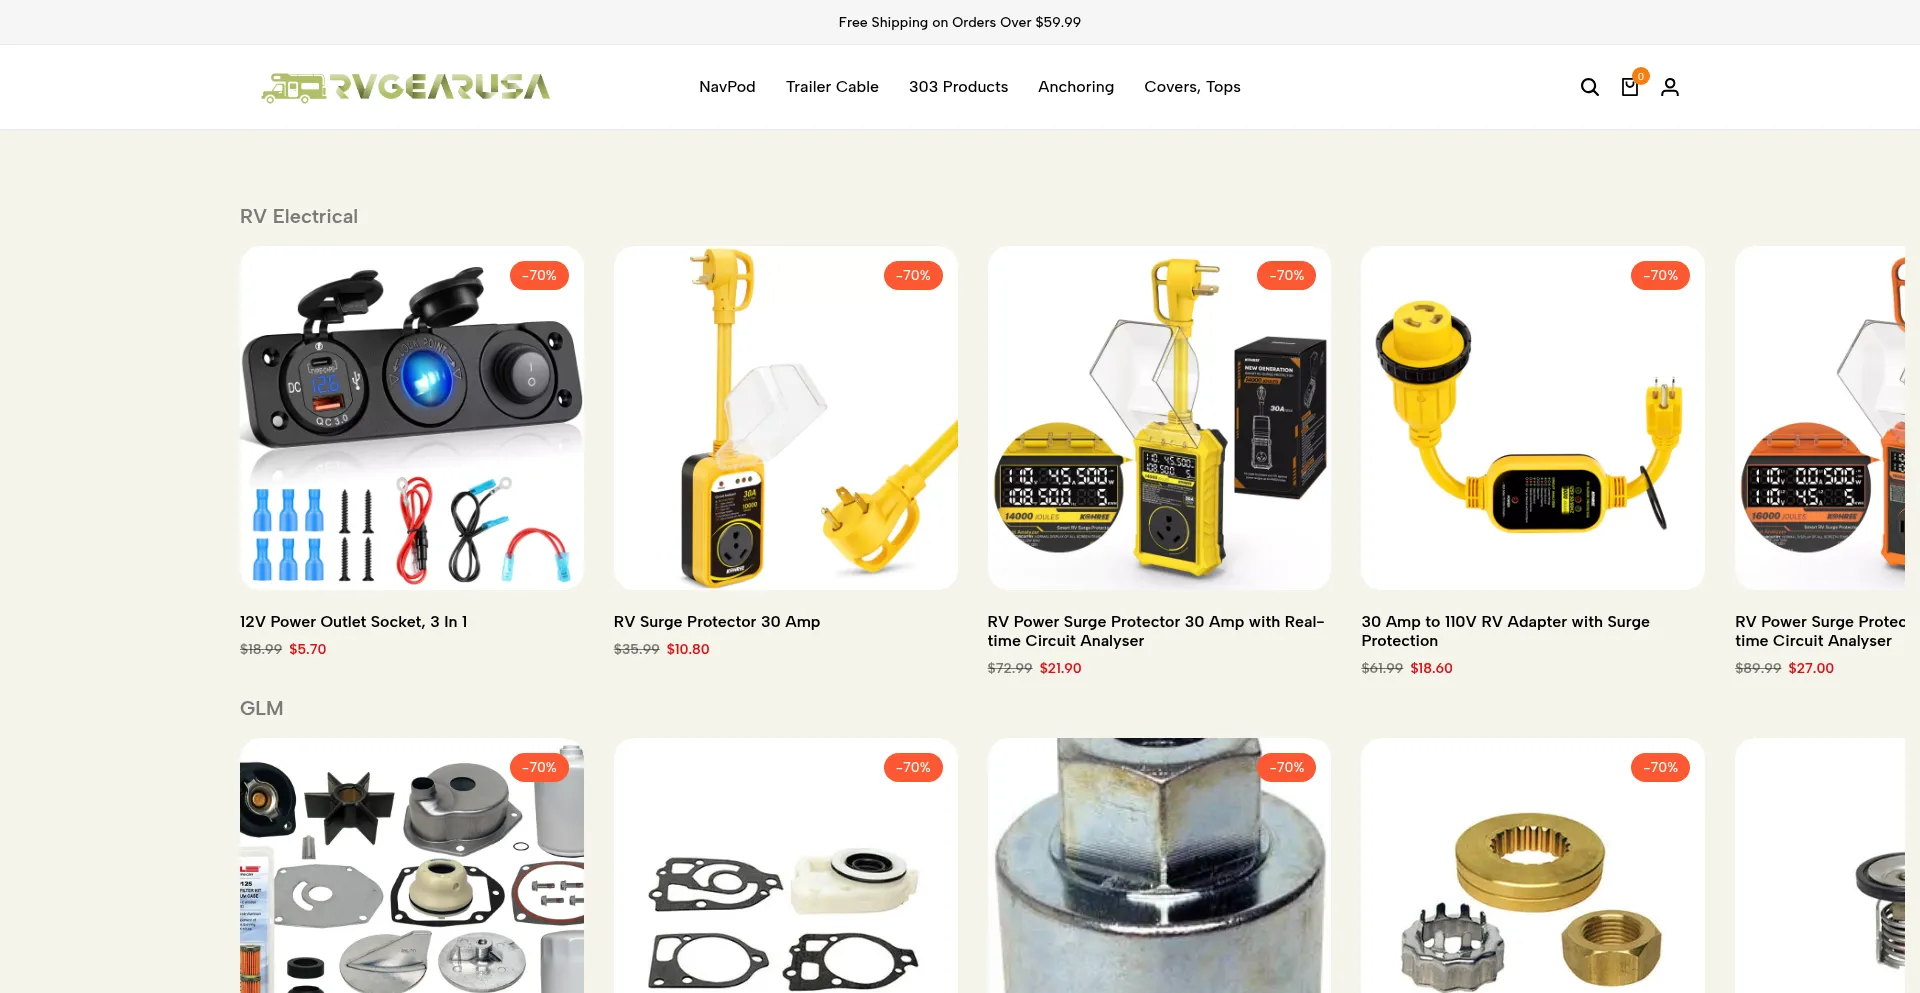Open 12V Power Outlet Socket, 3 In 1 title

pyautogui.click(x=353, y=622)
